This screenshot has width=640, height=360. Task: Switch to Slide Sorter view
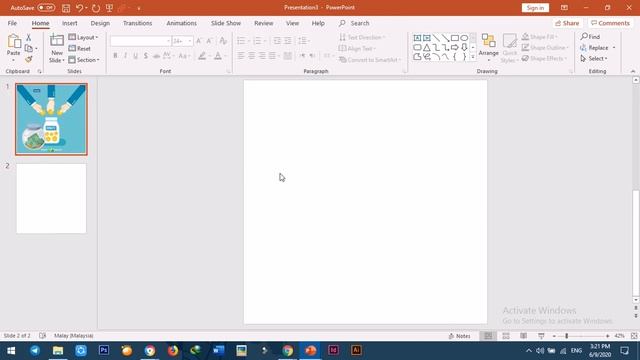[x=506, y=336]
